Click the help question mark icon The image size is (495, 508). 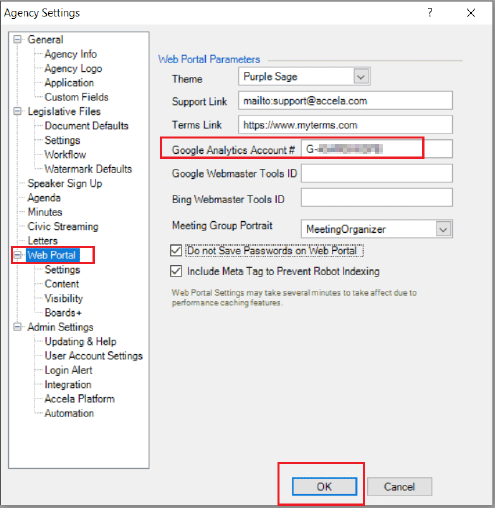click(x=430, y=13)
